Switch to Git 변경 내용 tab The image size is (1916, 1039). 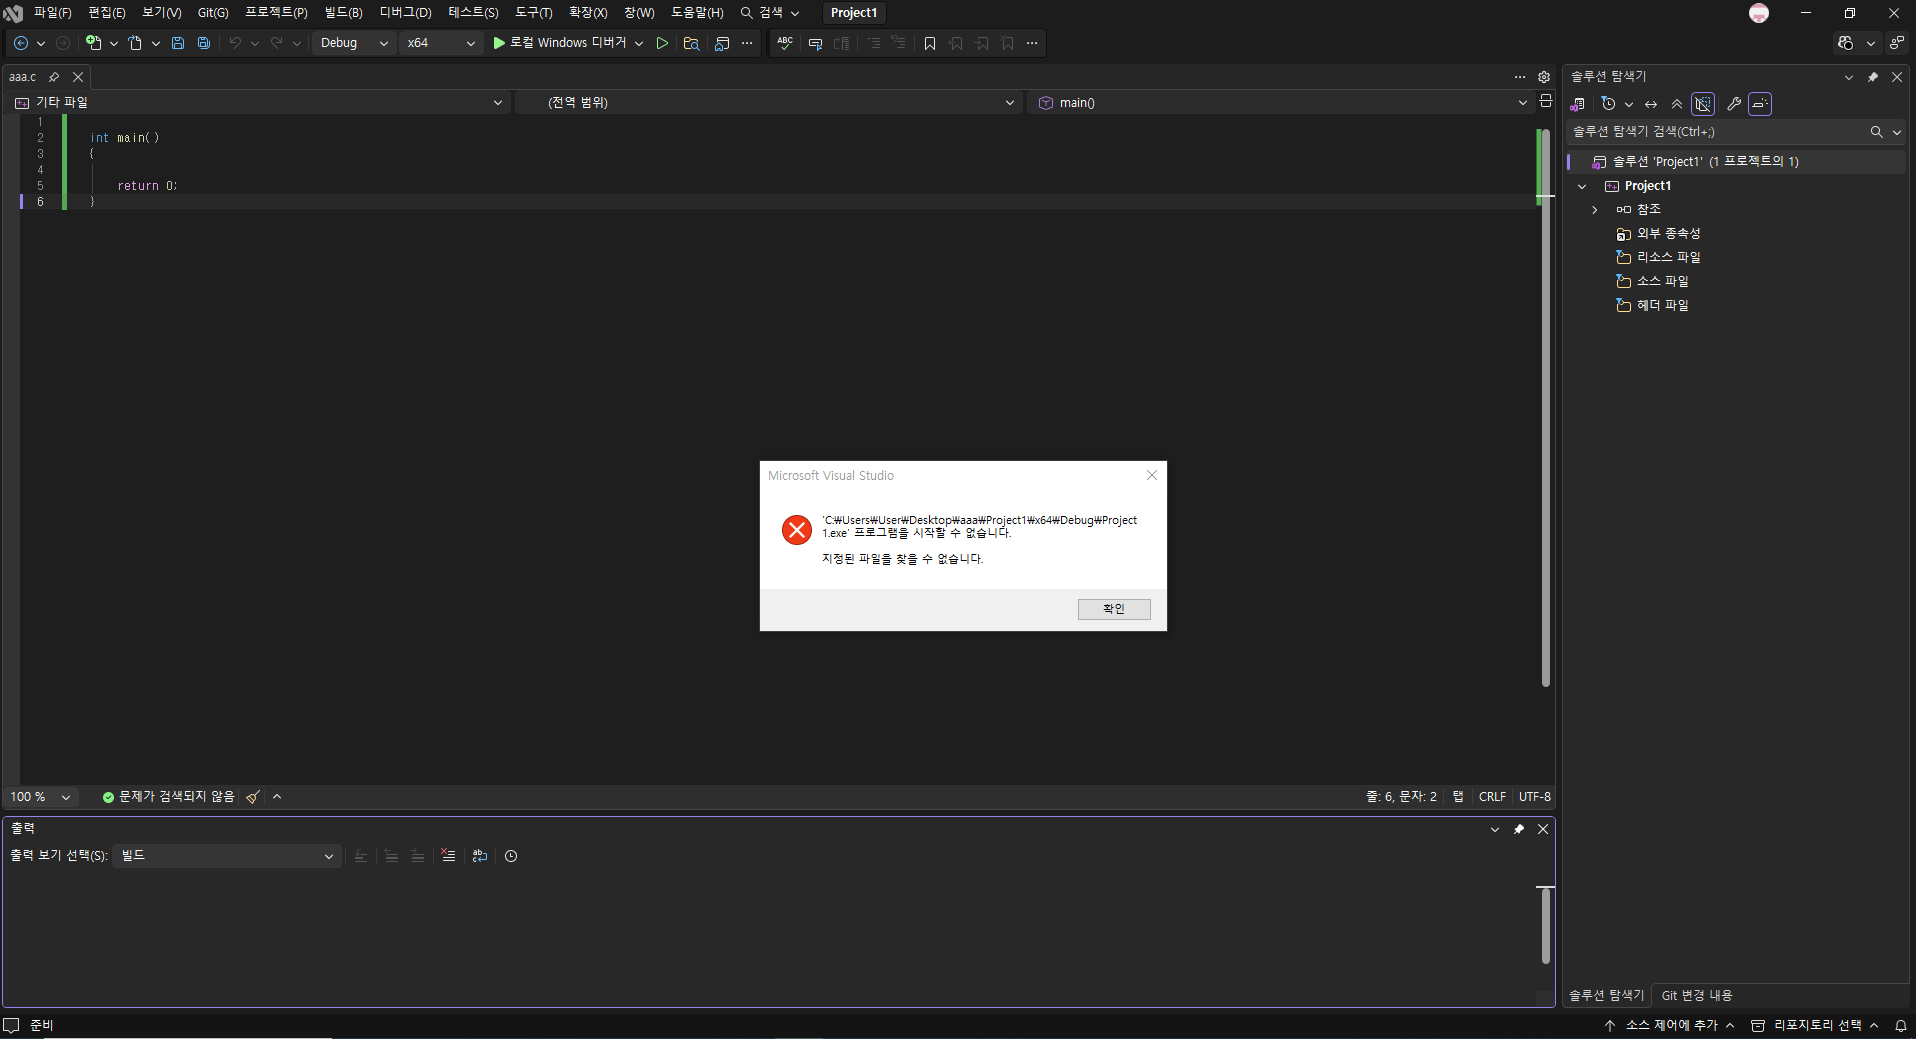1696,995
